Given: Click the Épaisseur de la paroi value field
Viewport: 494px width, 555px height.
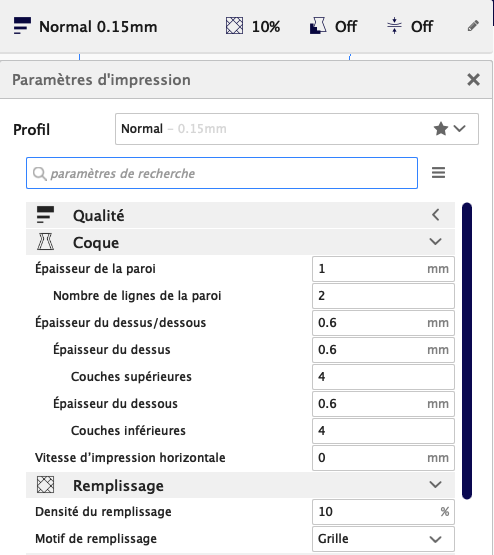Looking at the screenshot, I should pyautogui.click(x=383, y=269).
